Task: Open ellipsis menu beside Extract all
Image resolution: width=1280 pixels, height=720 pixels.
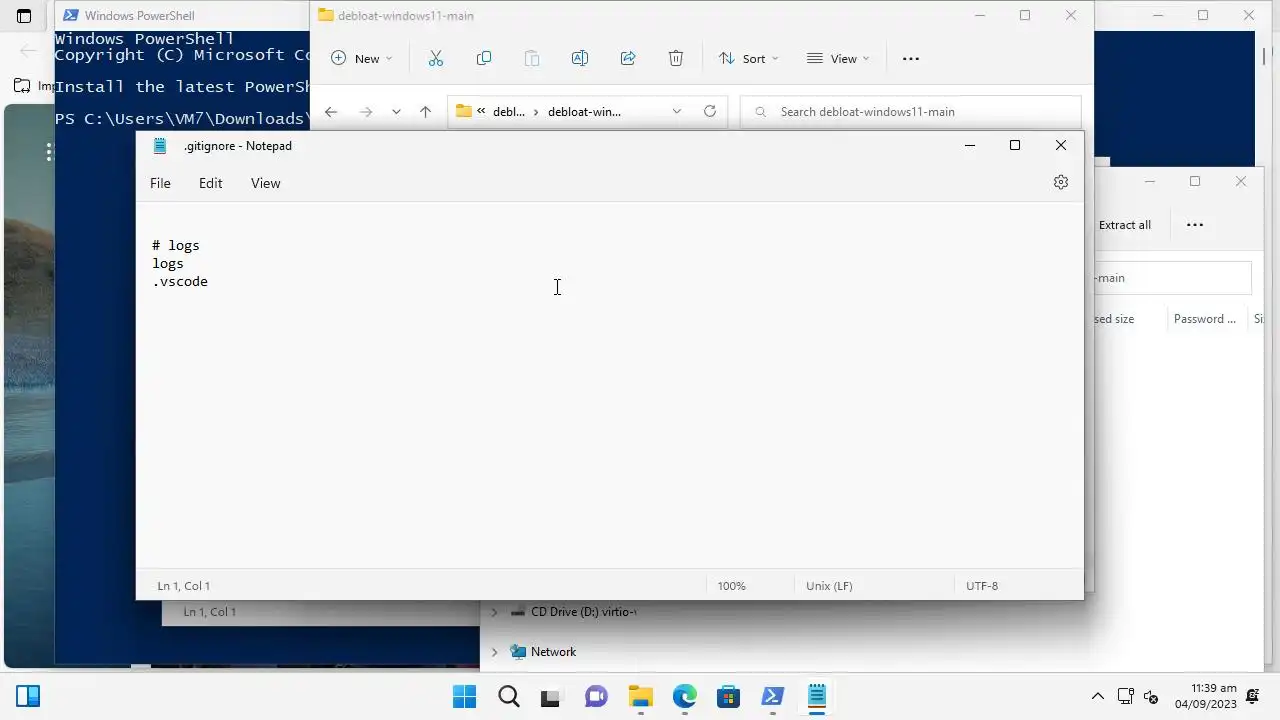Action: click(1195, 225)
